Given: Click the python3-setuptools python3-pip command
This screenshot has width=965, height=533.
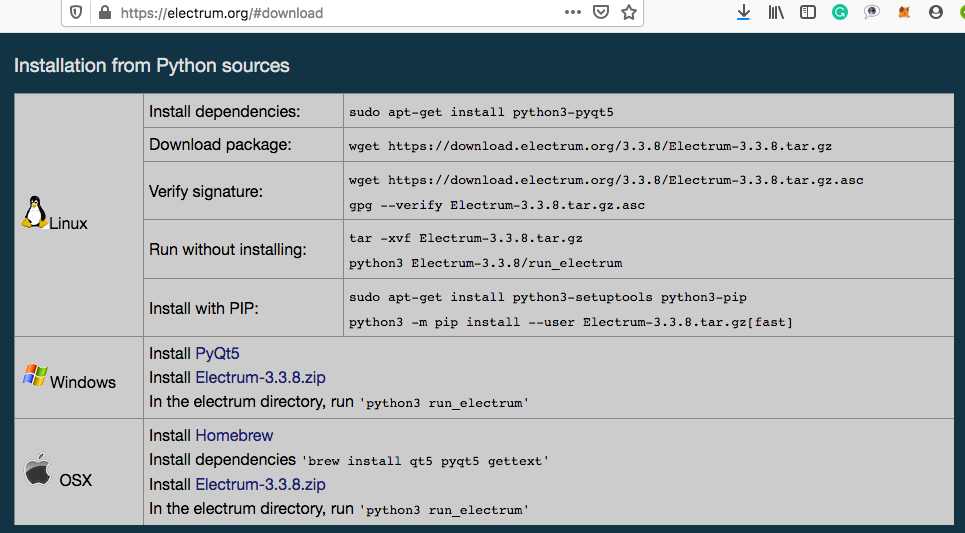Looking at the screenshot, I should tap(548, 297).
